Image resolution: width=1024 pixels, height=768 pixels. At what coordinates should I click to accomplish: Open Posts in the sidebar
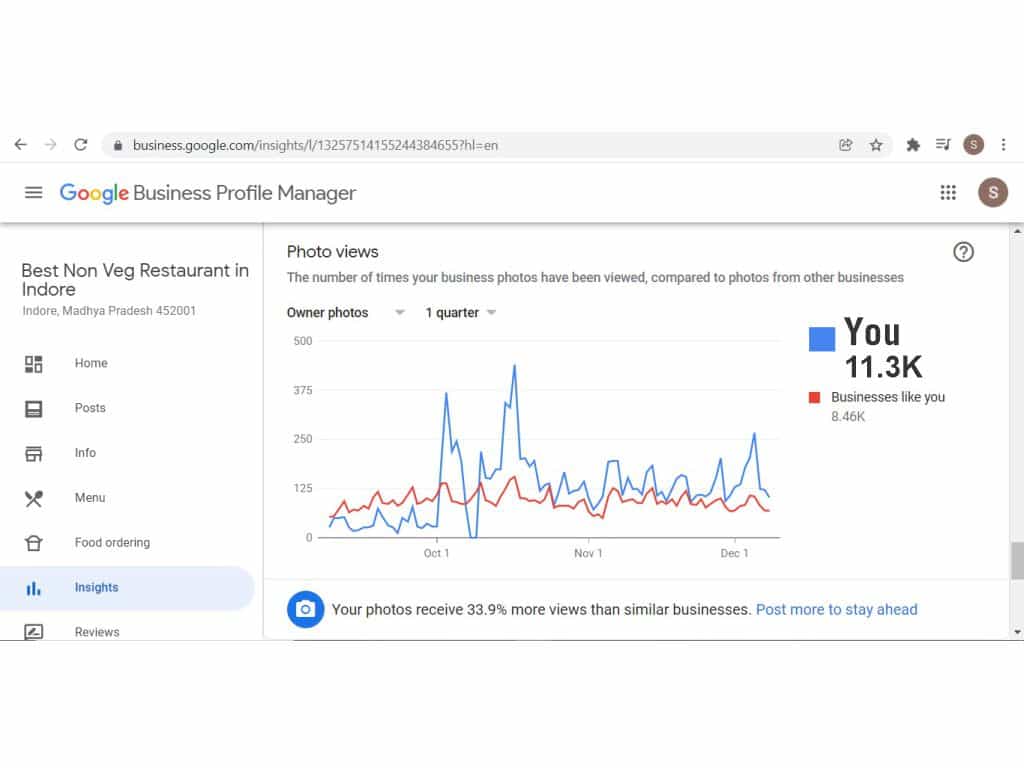(x=90, y=408)
